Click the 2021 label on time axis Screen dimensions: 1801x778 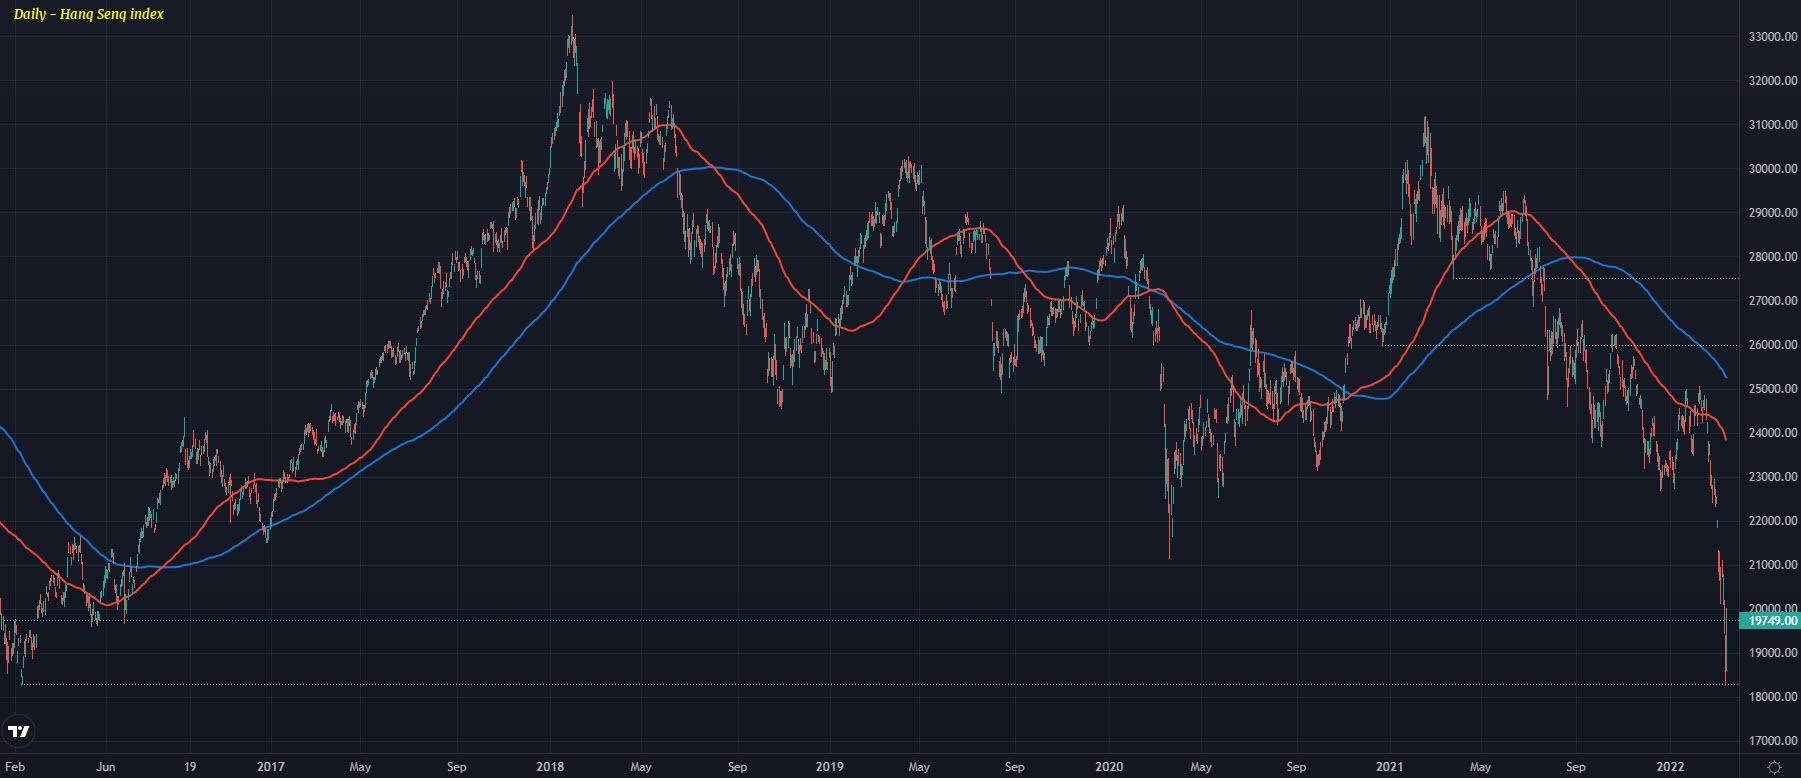pyautogui.click(x=1390, y=767)
